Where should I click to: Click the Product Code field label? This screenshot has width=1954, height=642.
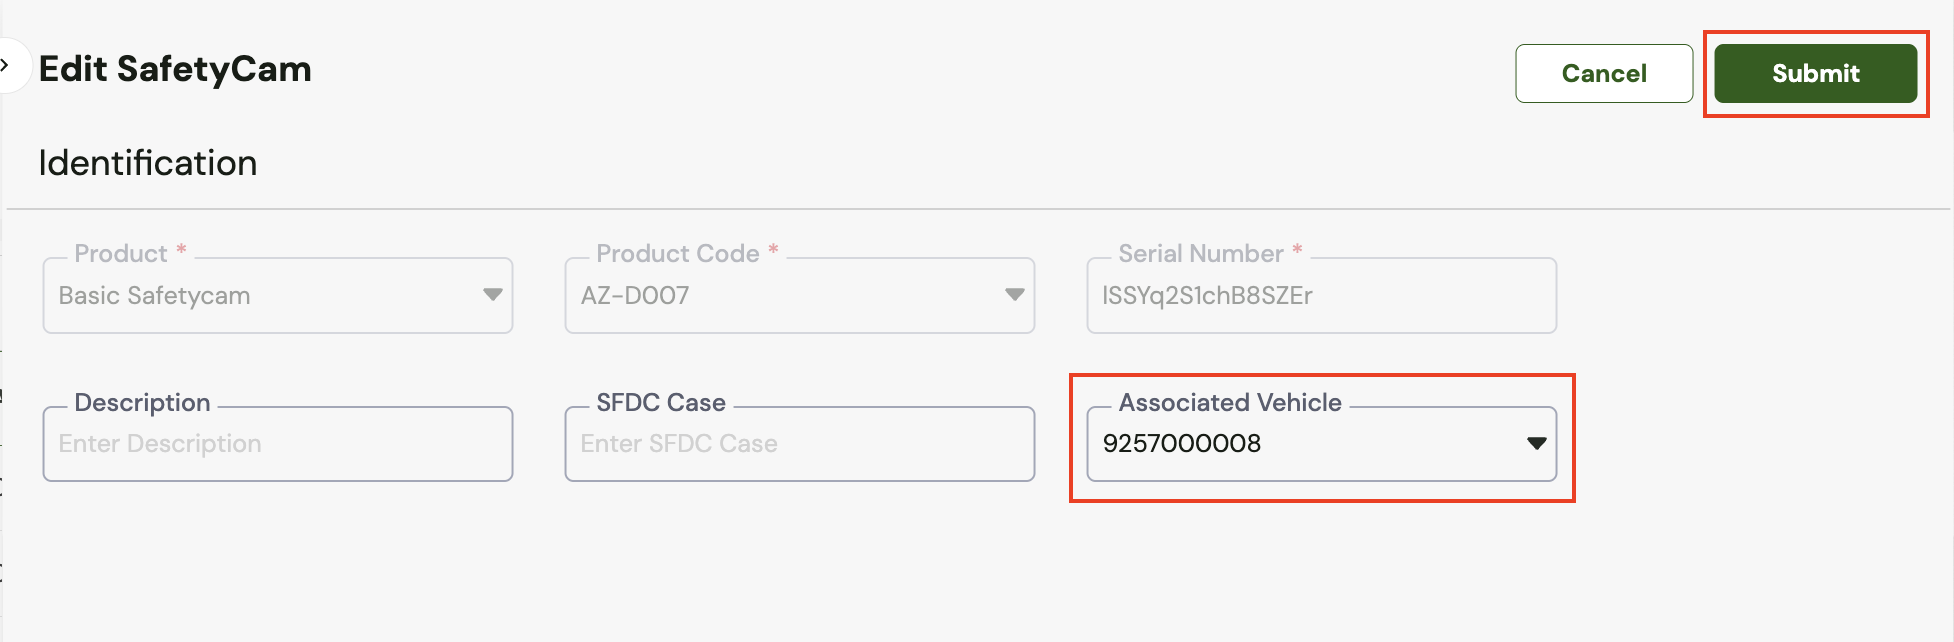click(677, 254)
